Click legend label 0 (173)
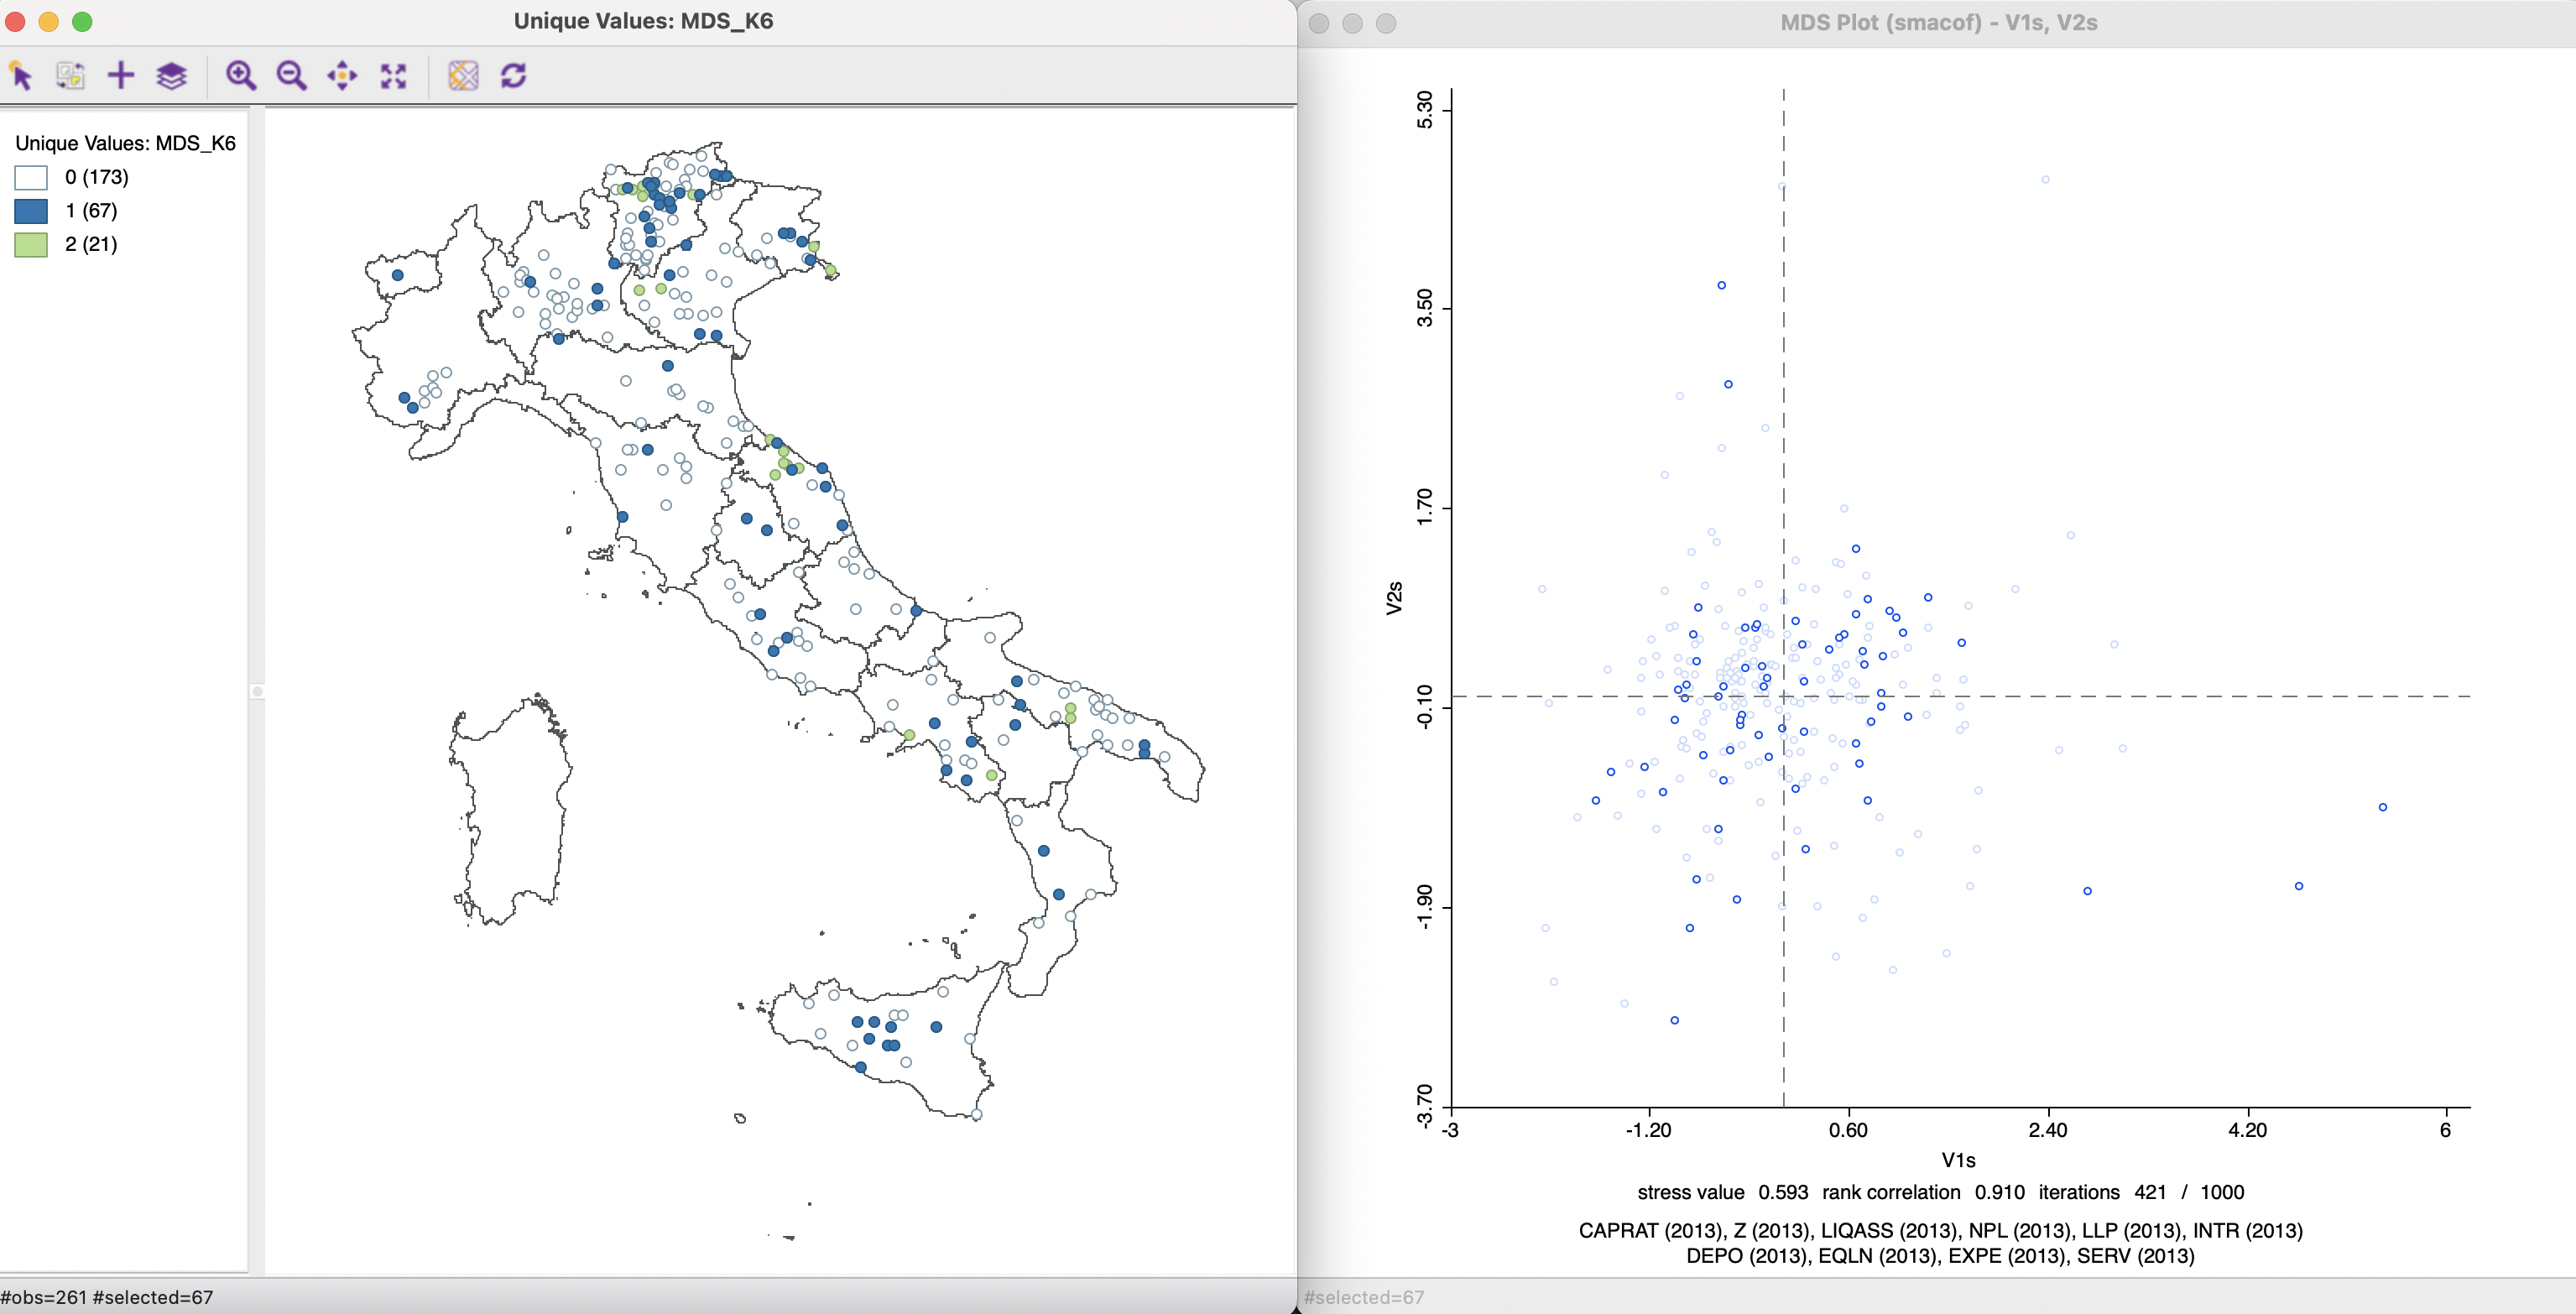Screen dimensions: 2576x1314 click(x=97, y=177)
